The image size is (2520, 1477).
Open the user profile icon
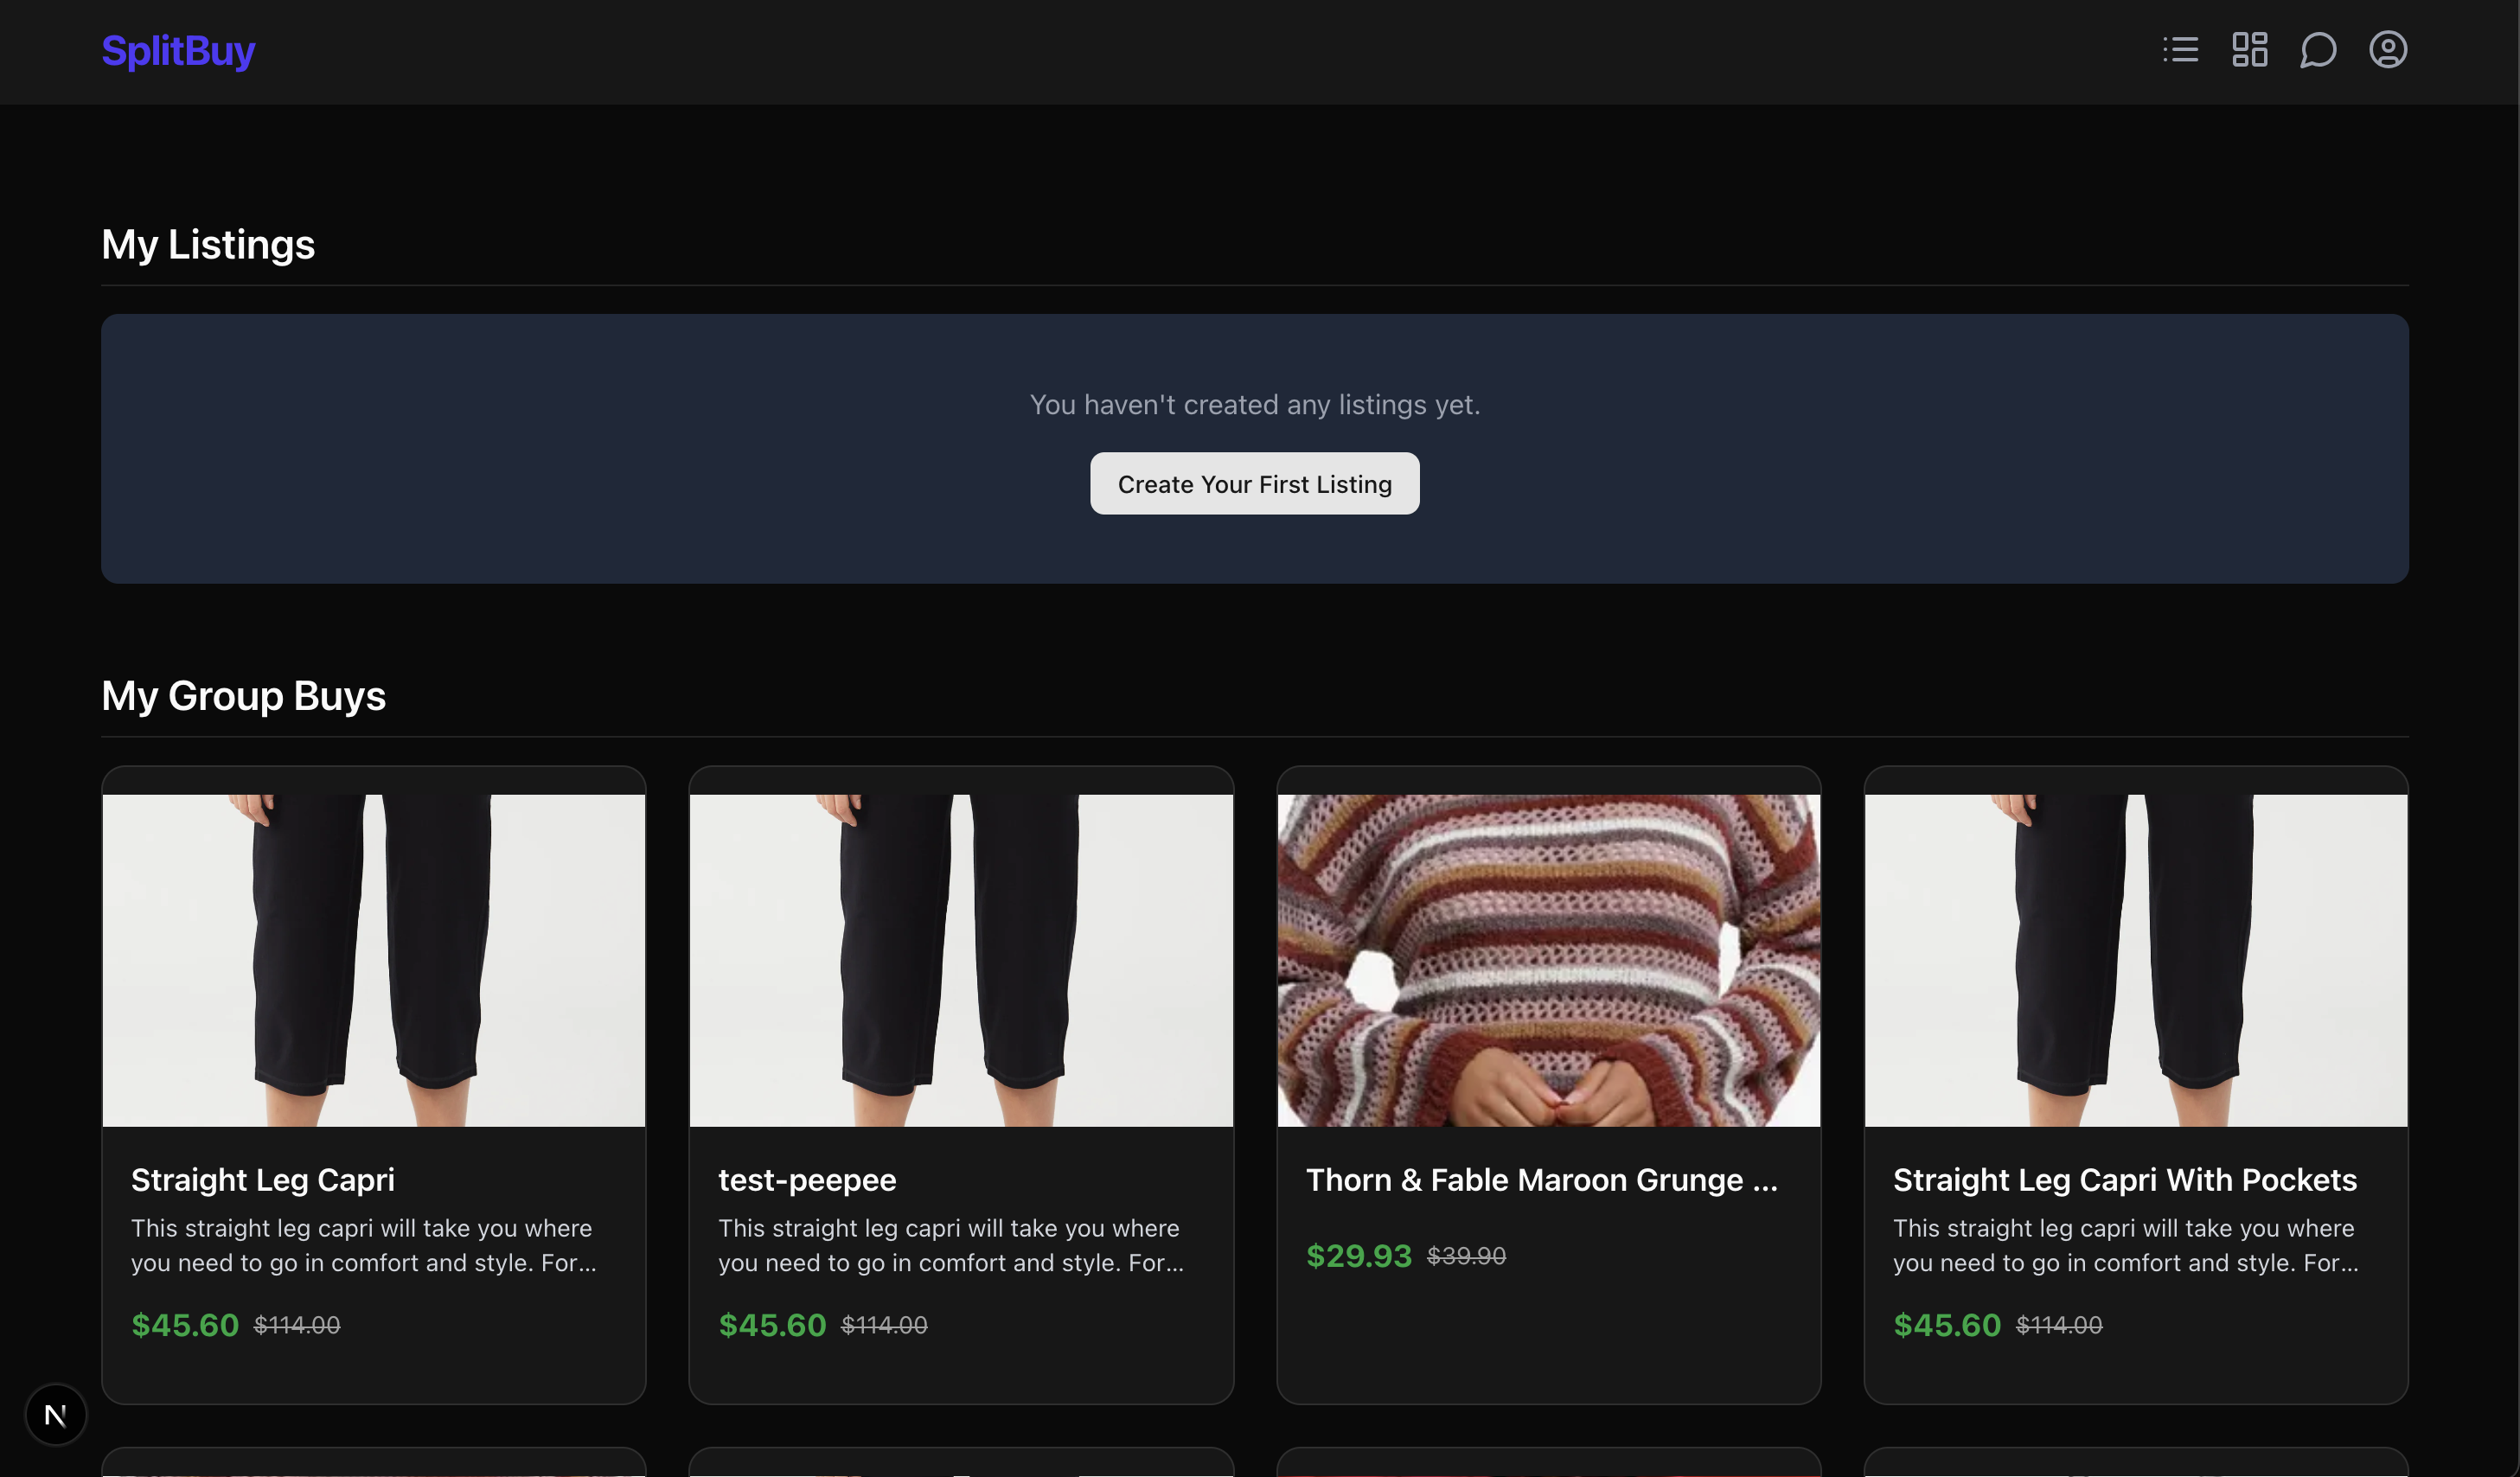(2387, 50)
